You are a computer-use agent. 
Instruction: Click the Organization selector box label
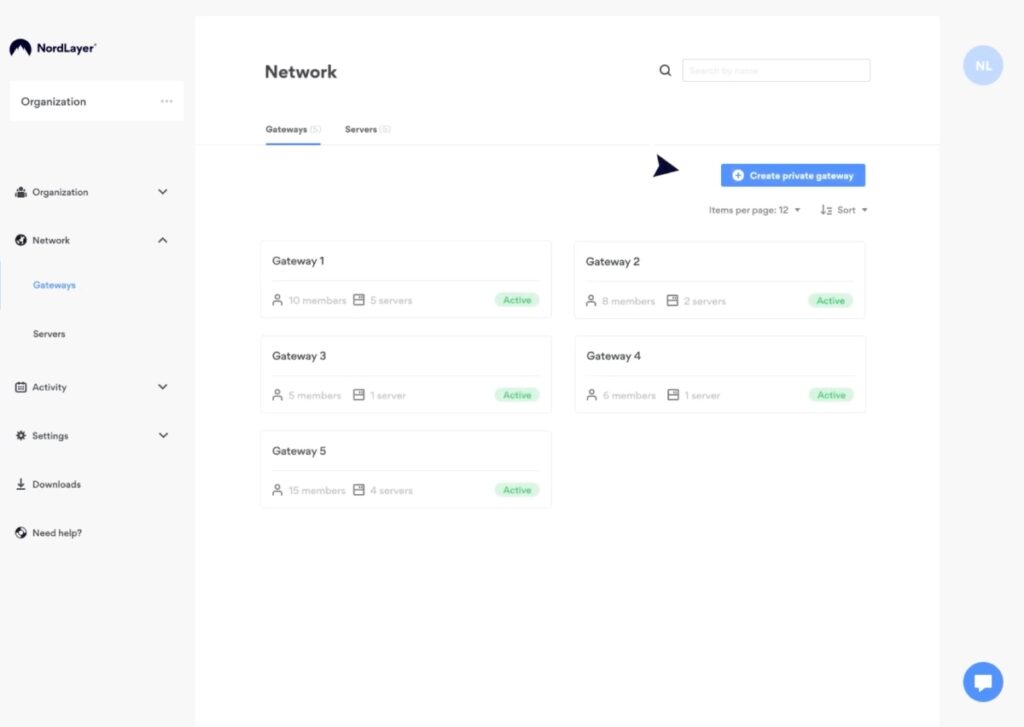point(54,101)
